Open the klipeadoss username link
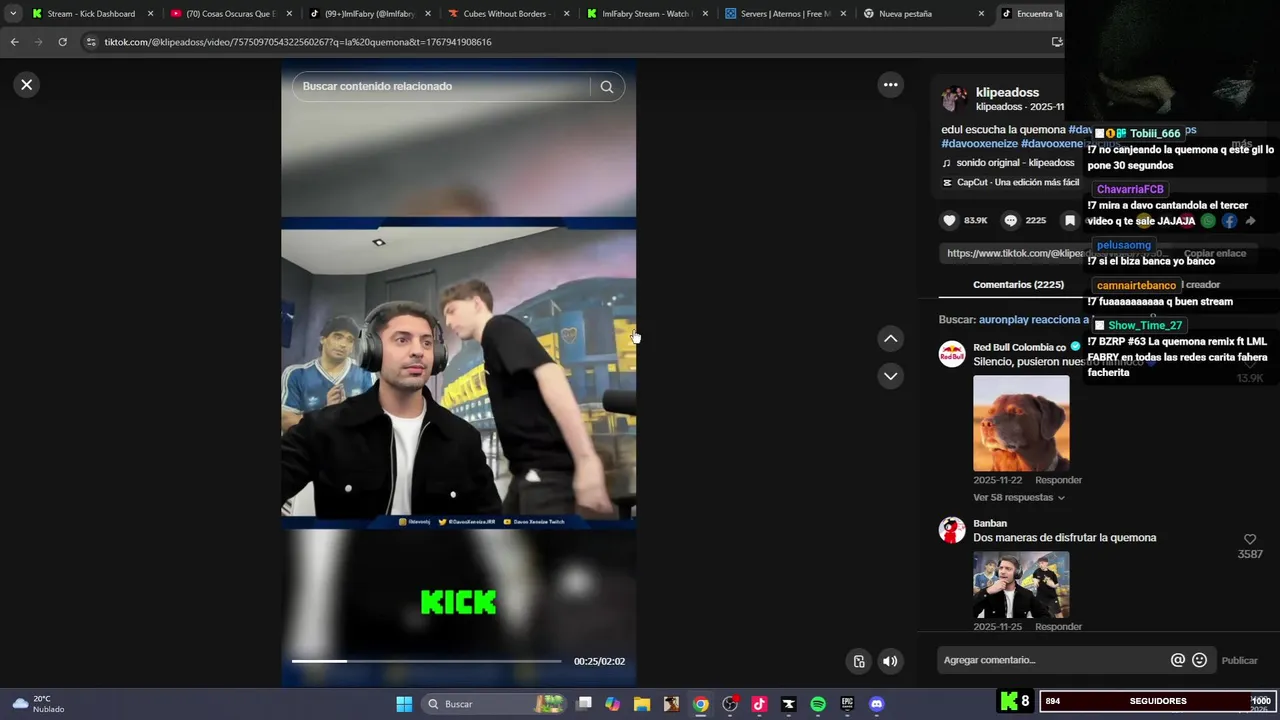The image size is (1280, 720). click(x=1007, y=92)
